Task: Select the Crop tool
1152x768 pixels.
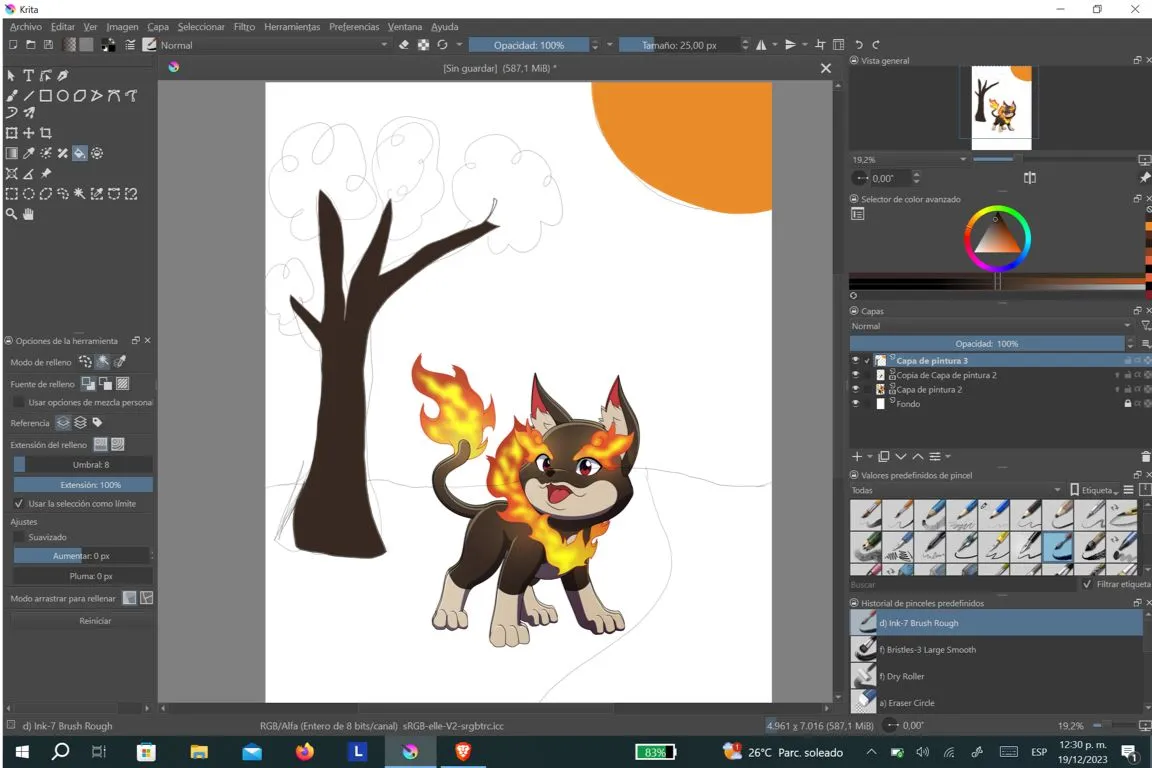Action: pyautogui.click(x=46, y=133)
